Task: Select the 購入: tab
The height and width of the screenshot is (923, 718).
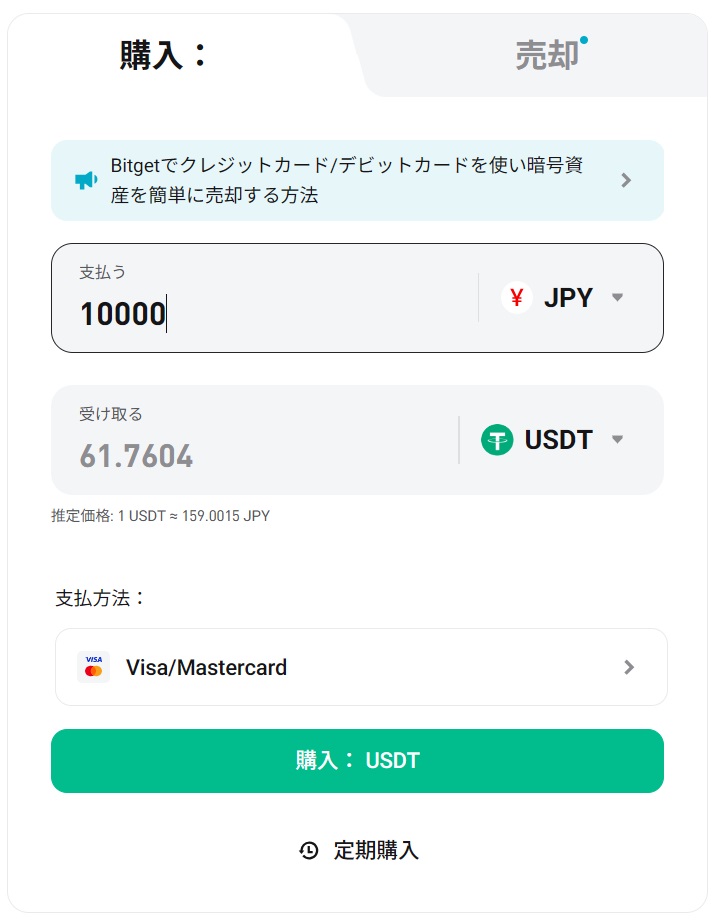Action: click(165, 55)
